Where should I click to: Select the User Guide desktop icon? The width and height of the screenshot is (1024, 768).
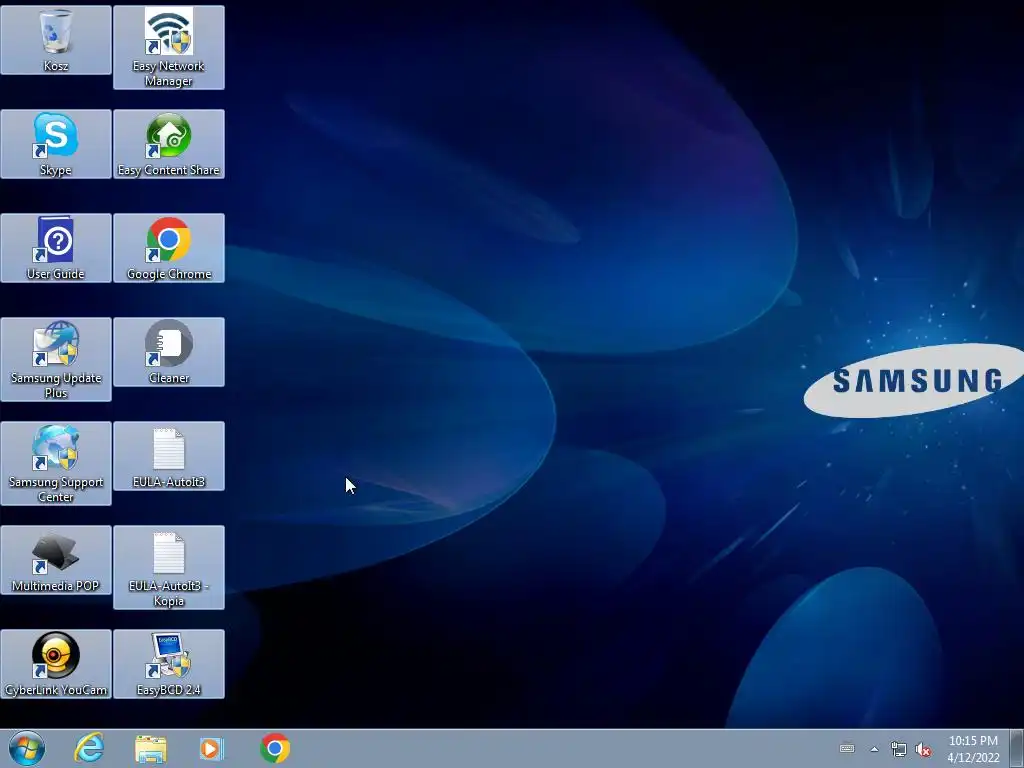[56, 248]
